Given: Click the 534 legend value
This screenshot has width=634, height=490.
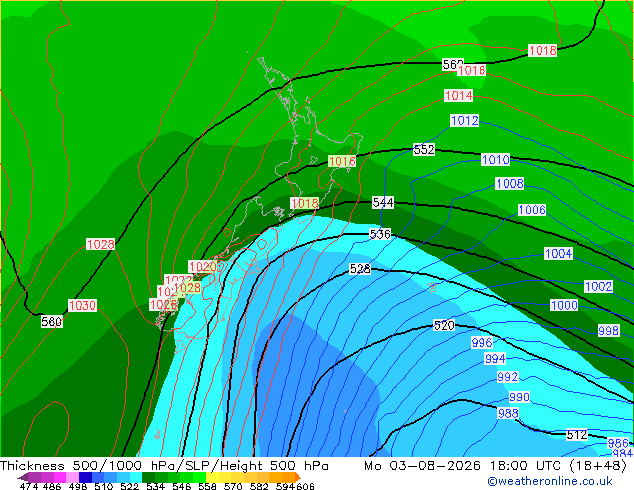Looking at the screenshot, I should point(155,486).
